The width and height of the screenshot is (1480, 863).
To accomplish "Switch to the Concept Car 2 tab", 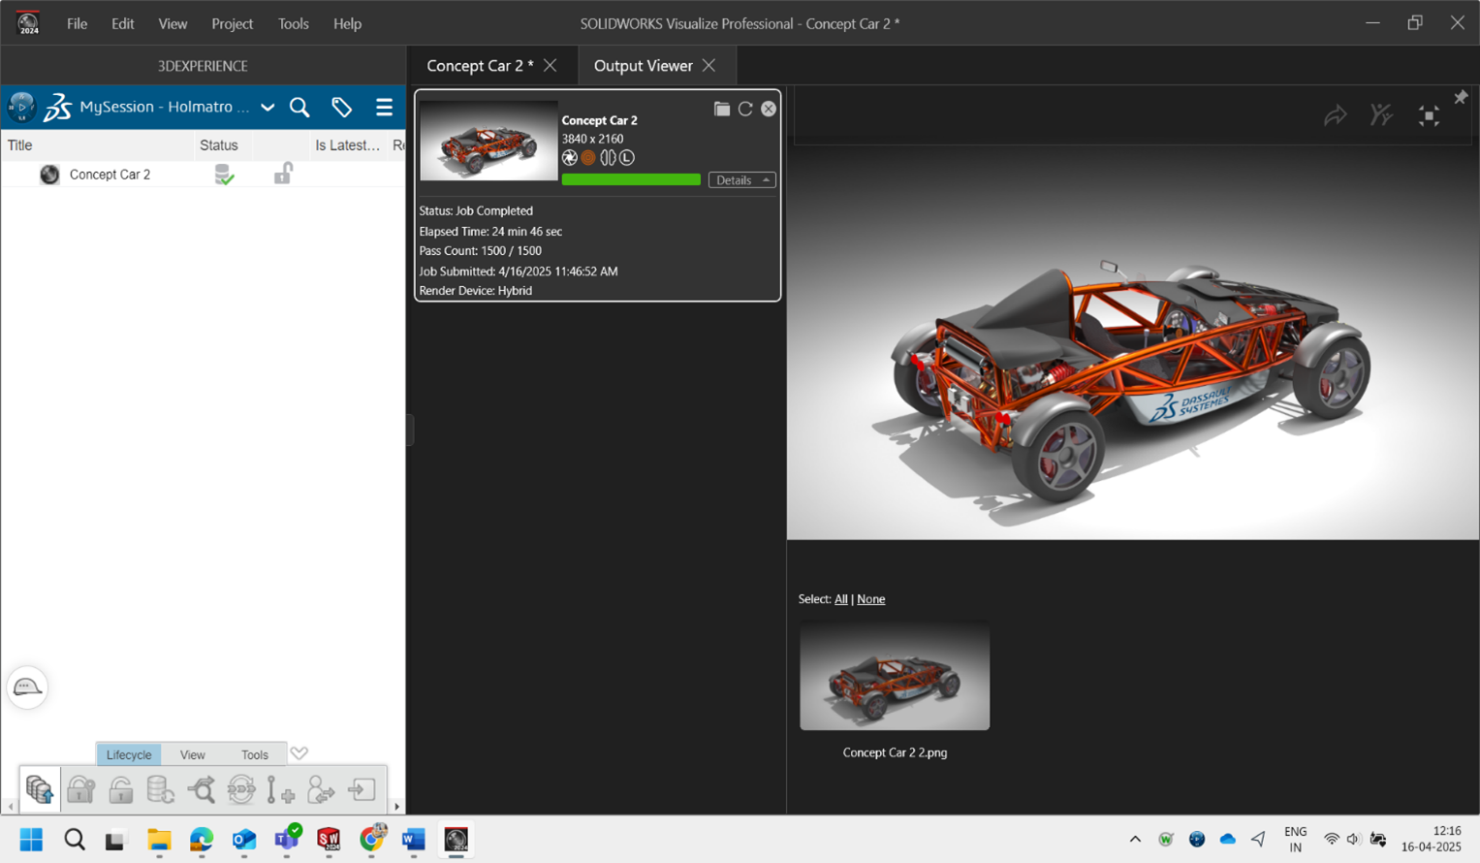I will click(479, 66).
